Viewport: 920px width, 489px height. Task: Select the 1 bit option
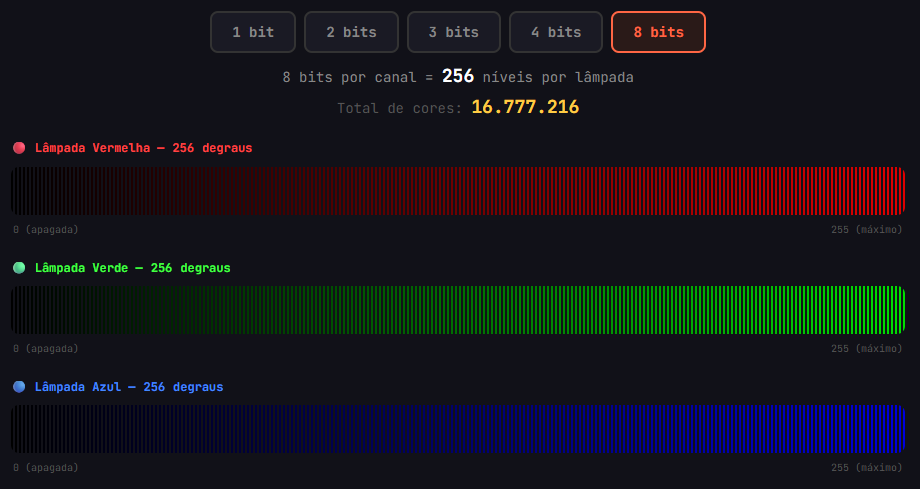click(253, 32)
